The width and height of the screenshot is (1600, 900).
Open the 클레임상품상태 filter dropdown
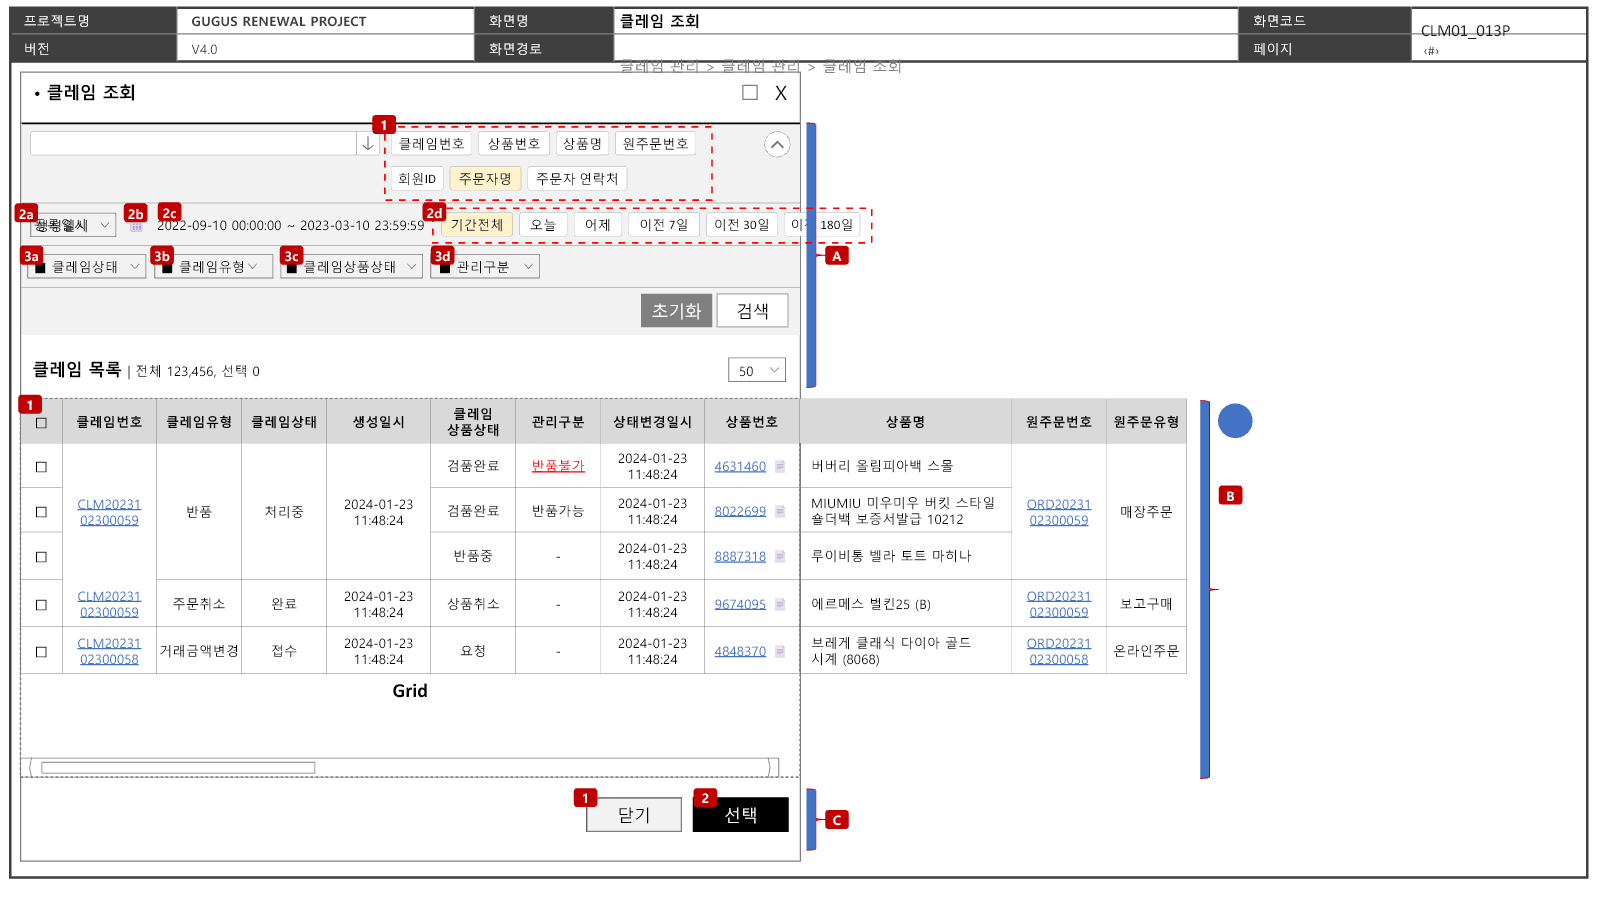click(x=351, y=267)
